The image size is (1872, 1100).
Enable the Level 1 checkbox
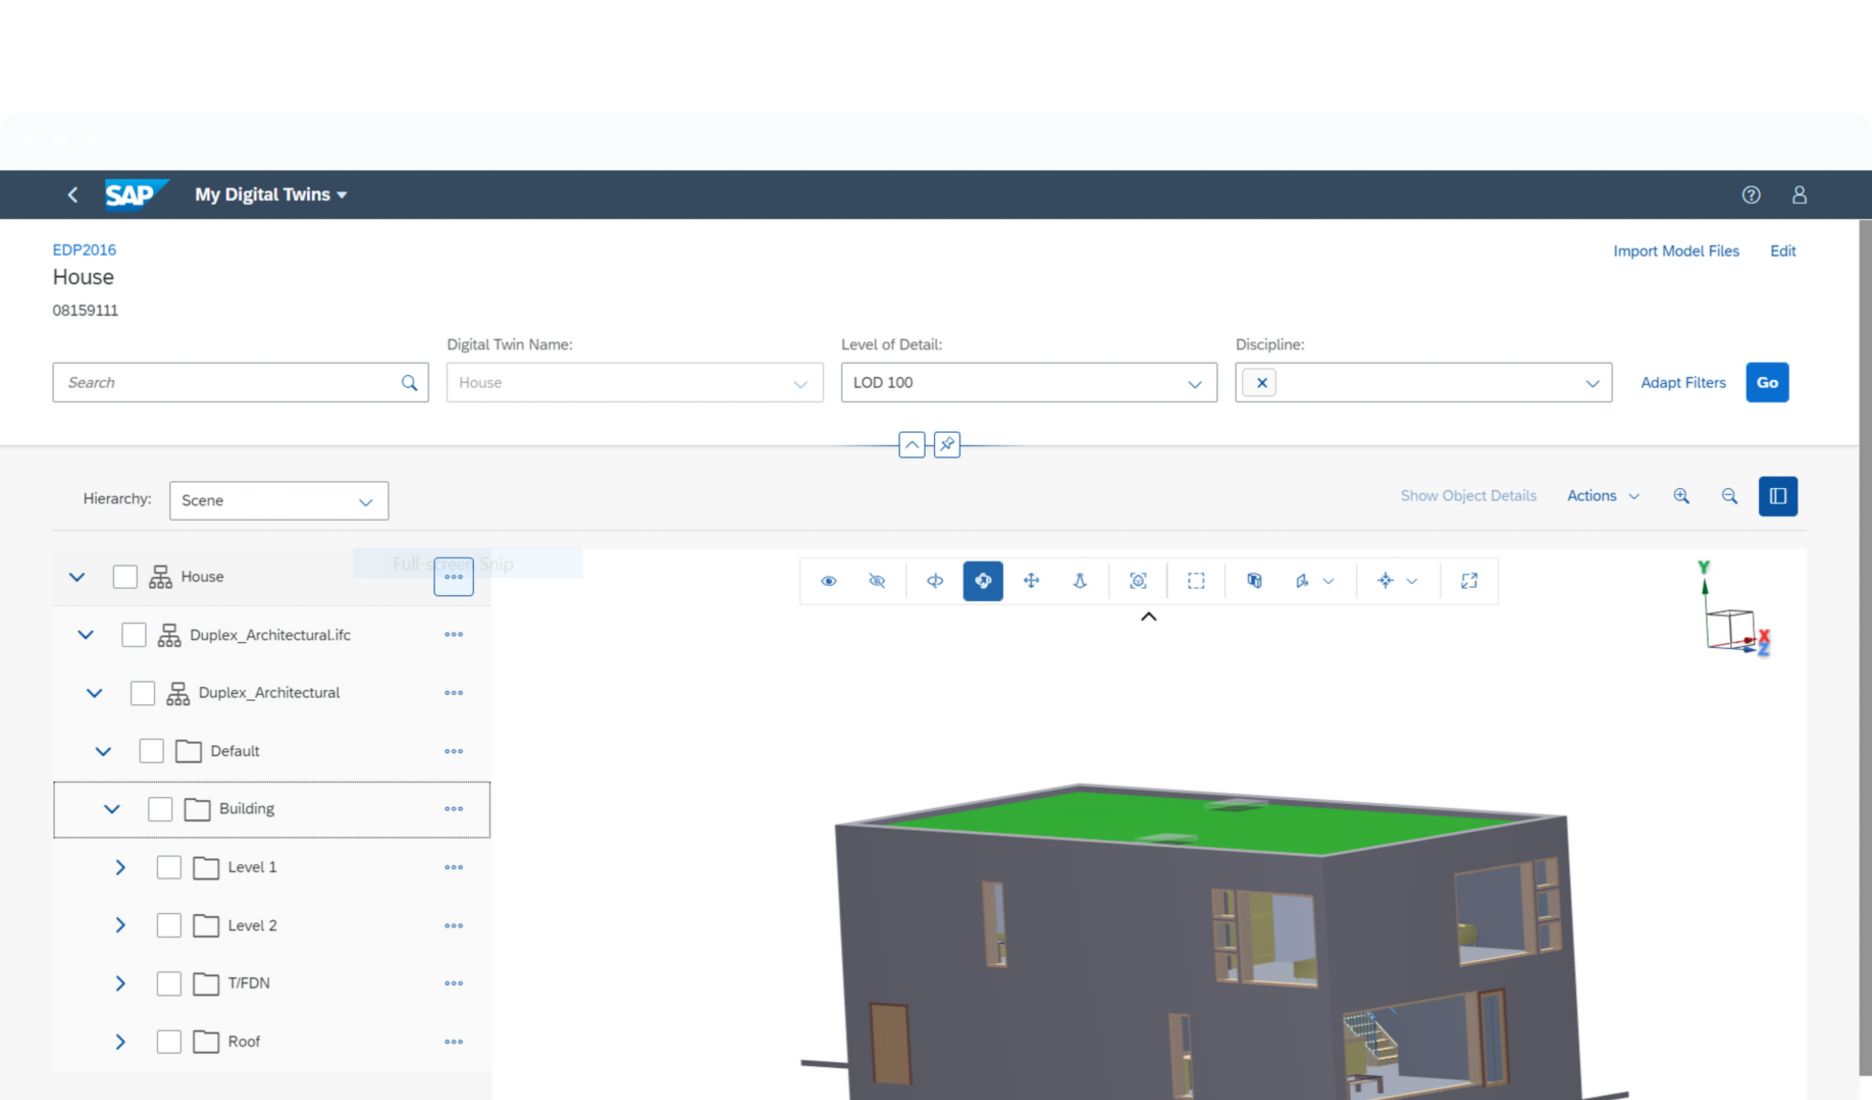click(x=168, y=867)
